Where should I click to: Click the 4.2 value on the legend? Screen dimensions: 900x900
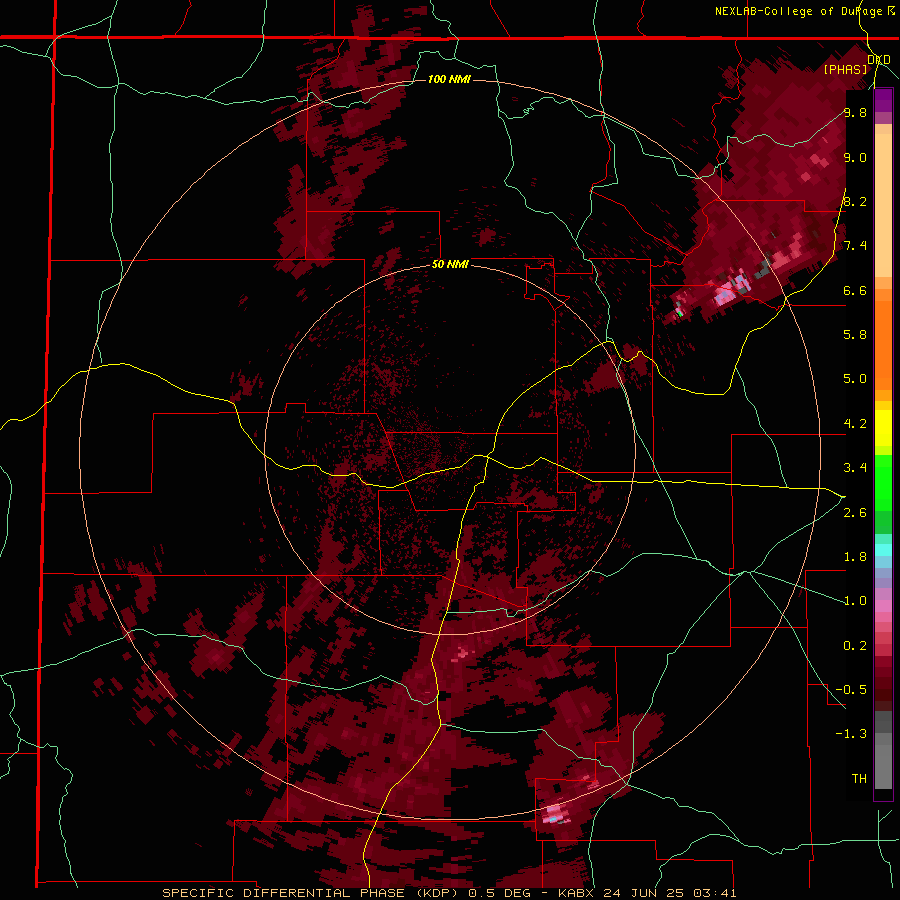pyautogui.click(x=855, y=424)
